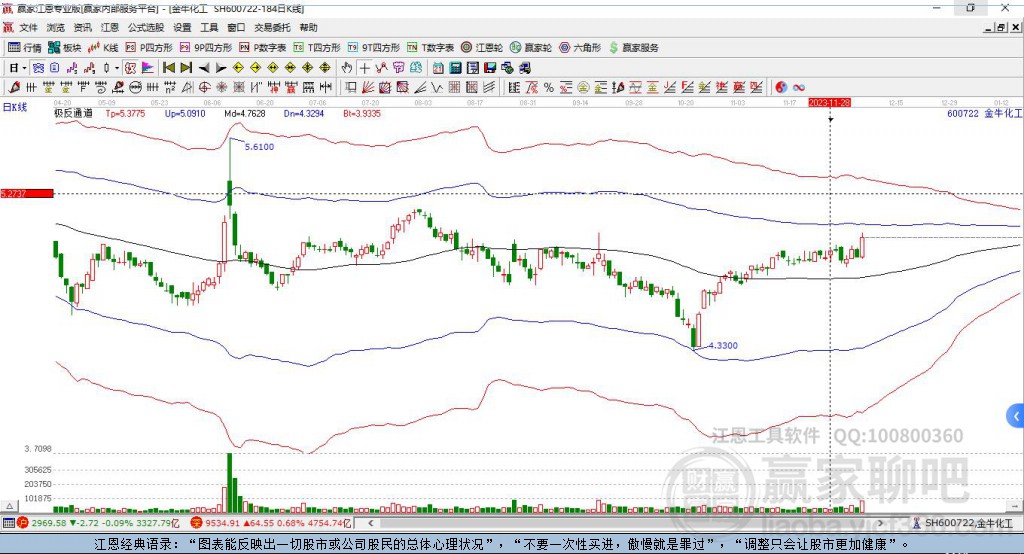Collapse volume pane with up triangle
Screen dimensions: 1024x554
pyautogui.click(x=9, y=506)
